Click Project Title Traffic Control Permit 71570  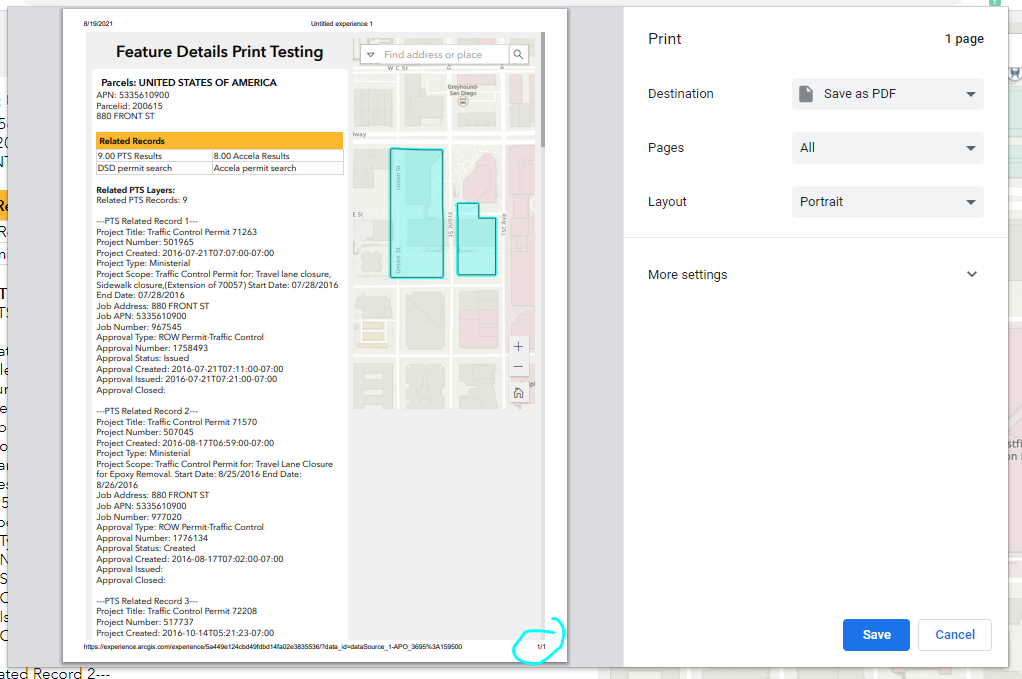pos(177,422)
